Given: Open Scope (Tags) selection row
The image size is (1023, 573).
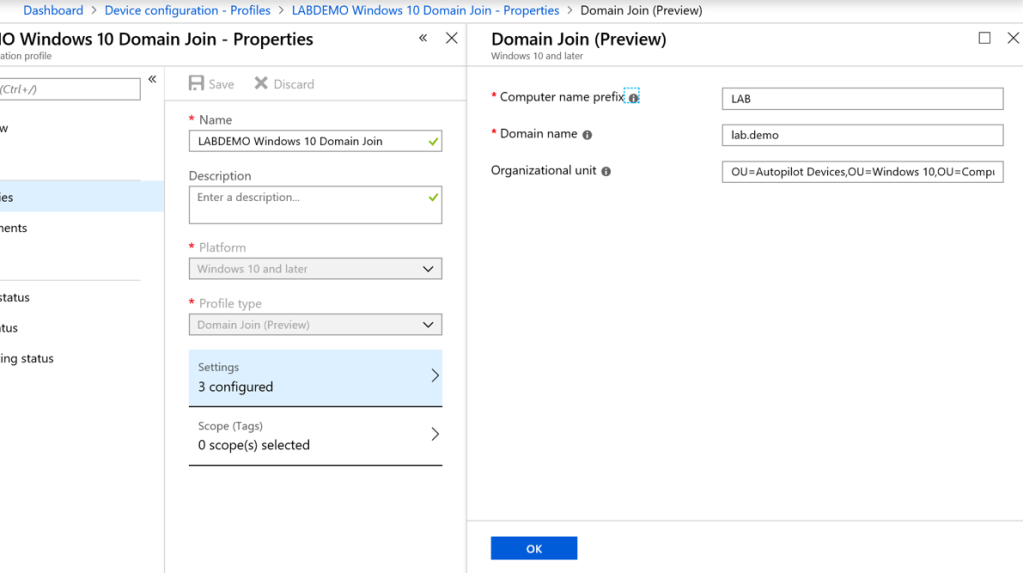Looking at the screenshot, I should coord(315,436).
